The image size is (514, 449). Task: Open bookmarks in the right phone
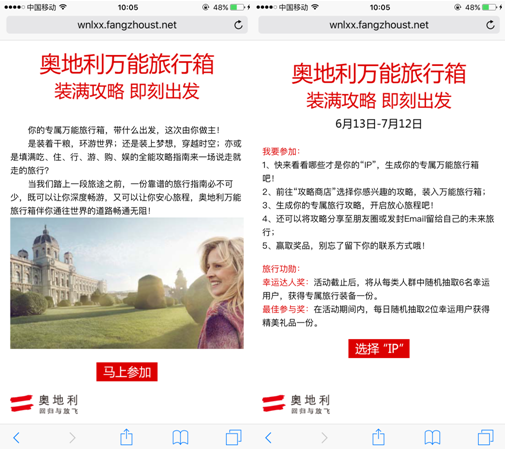click(432, 437)
